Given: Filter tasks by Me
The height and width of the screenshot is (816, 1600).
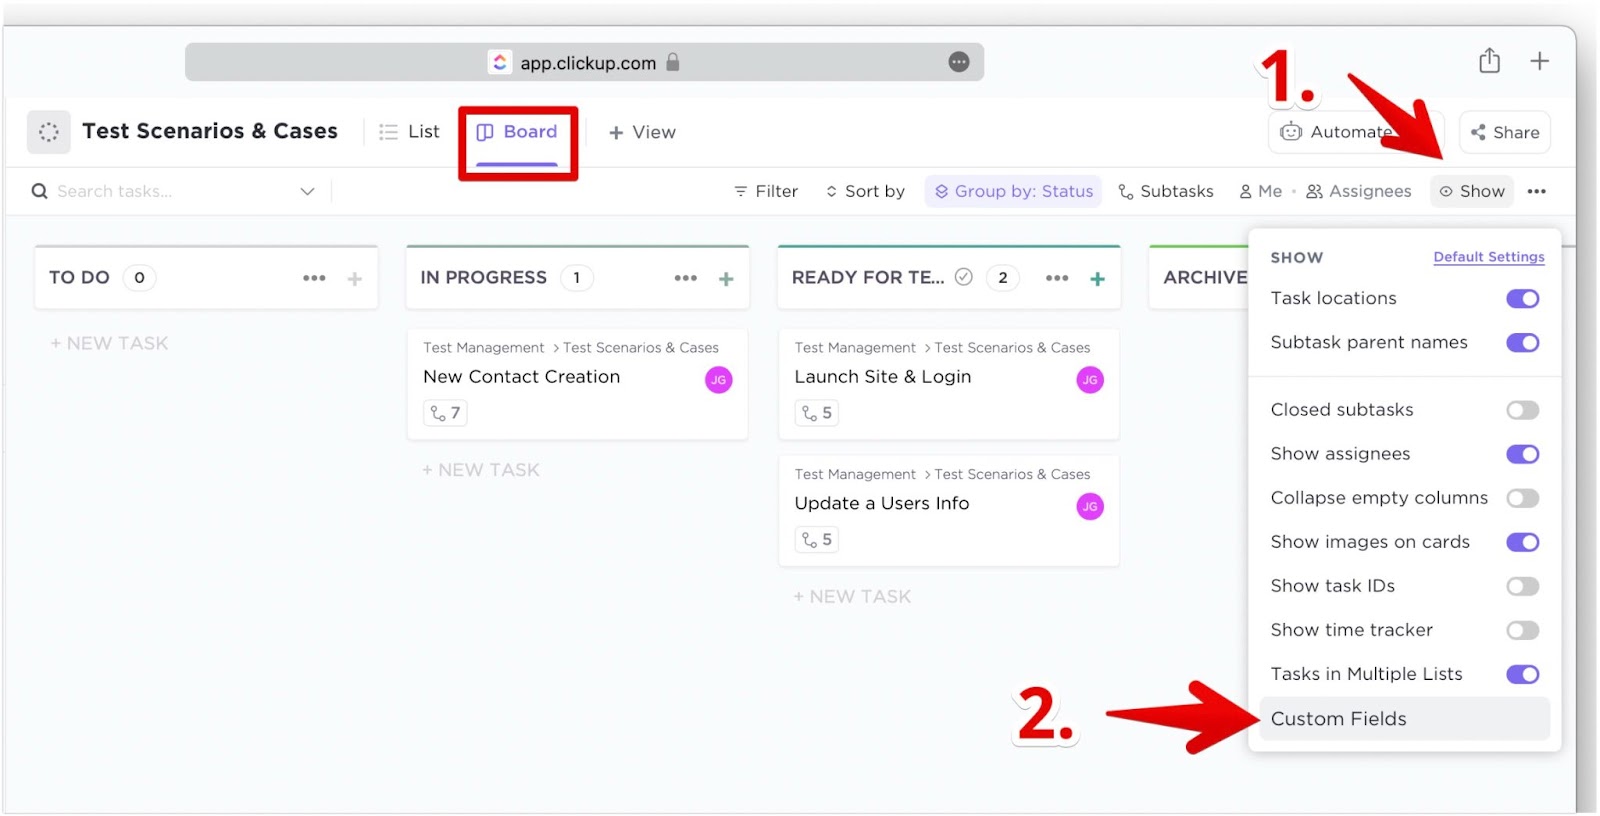Looking at the screenshot, I should coord(1260,191).
